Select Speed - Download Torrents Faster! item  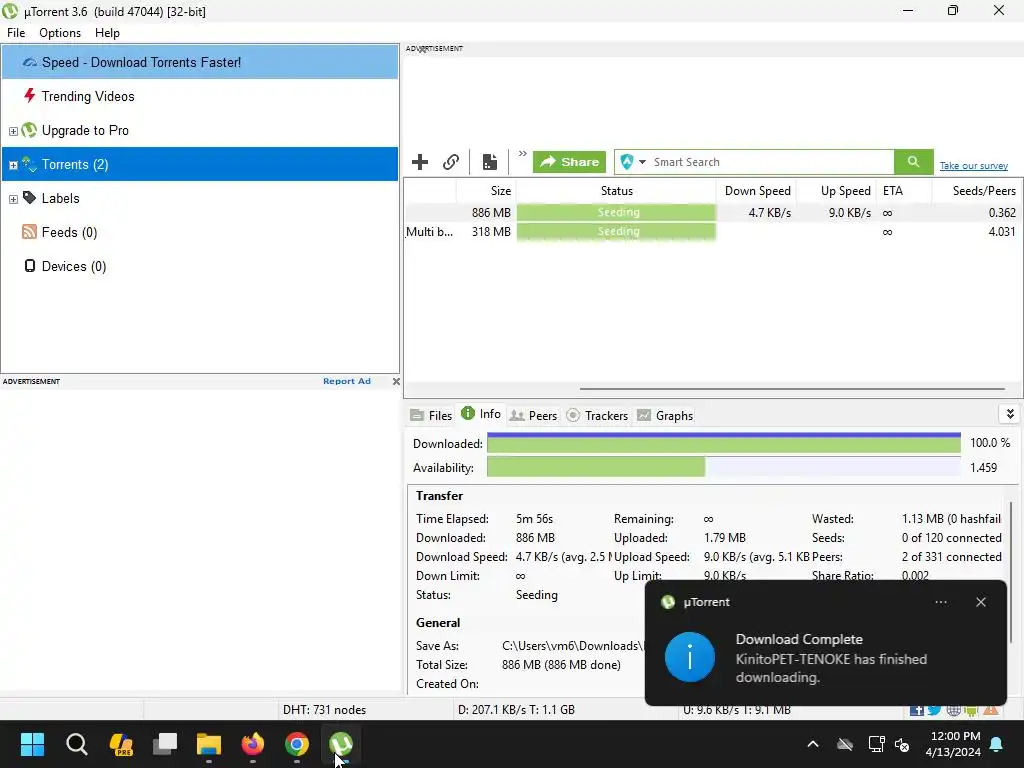(200, 62)
